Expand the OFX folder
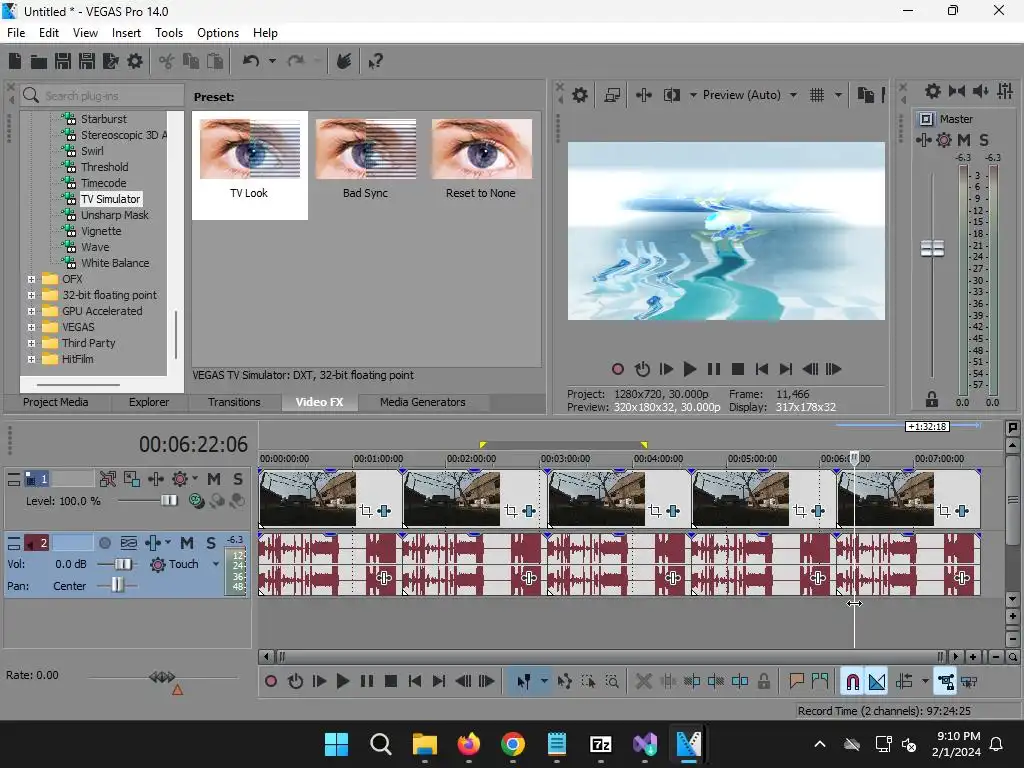1024x768 pixels. [x=31, y=280]
